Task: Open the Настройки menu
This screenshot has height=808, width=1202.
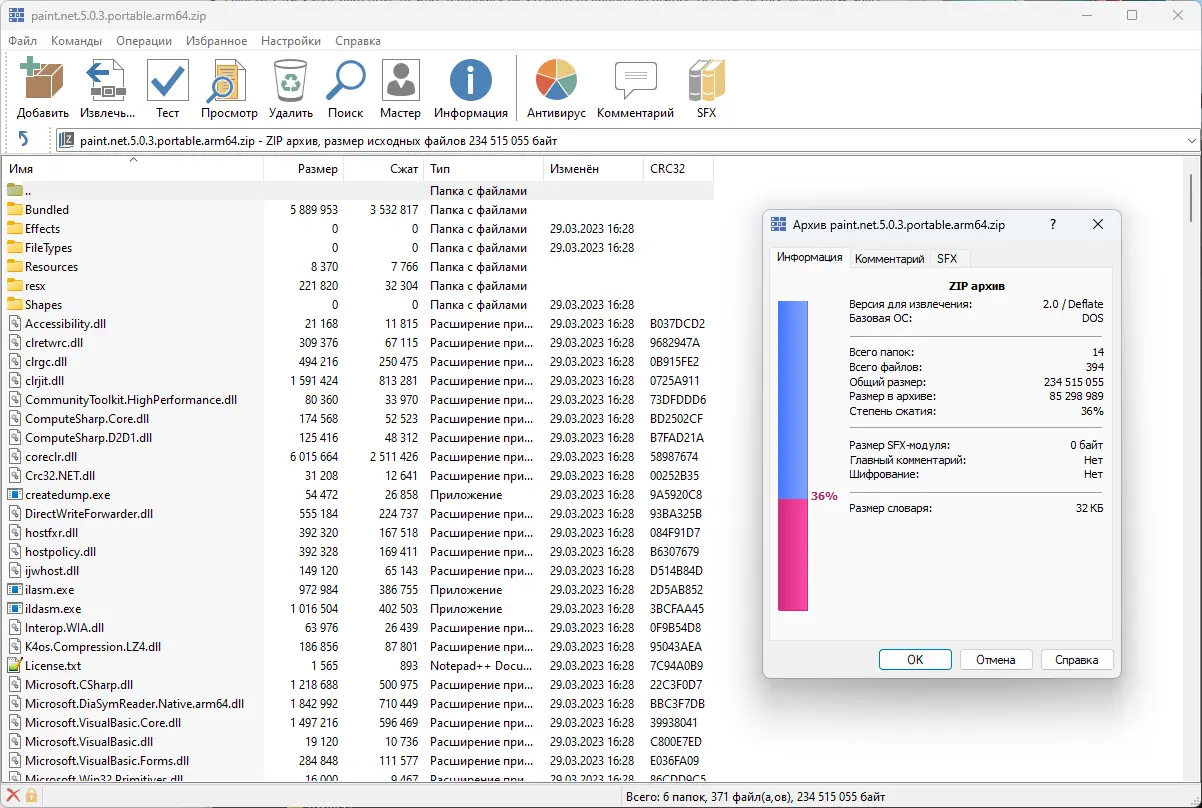Action: tap(291, 41)
